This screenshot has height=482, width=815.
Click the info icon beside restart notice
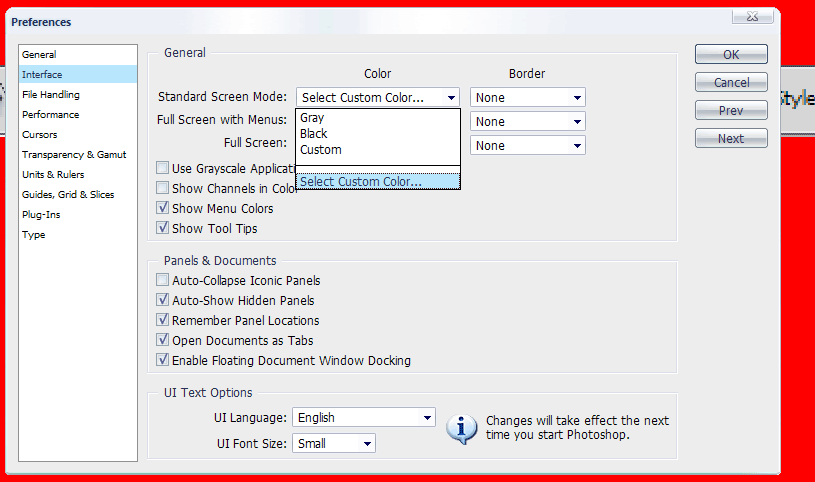(x=461, y=428)
